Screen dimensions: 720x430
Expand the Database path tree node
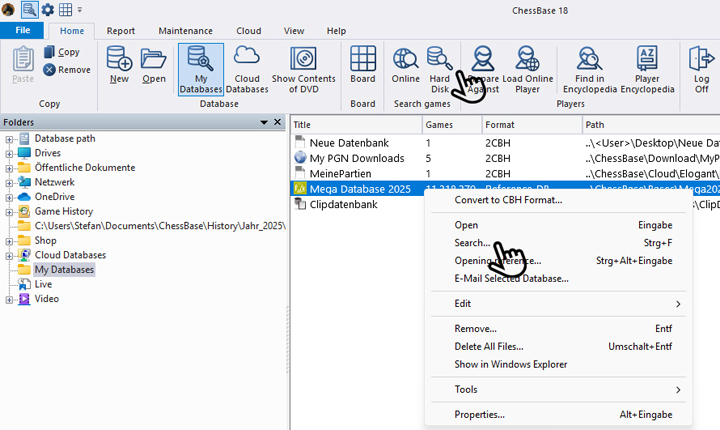tap(9, 139)
